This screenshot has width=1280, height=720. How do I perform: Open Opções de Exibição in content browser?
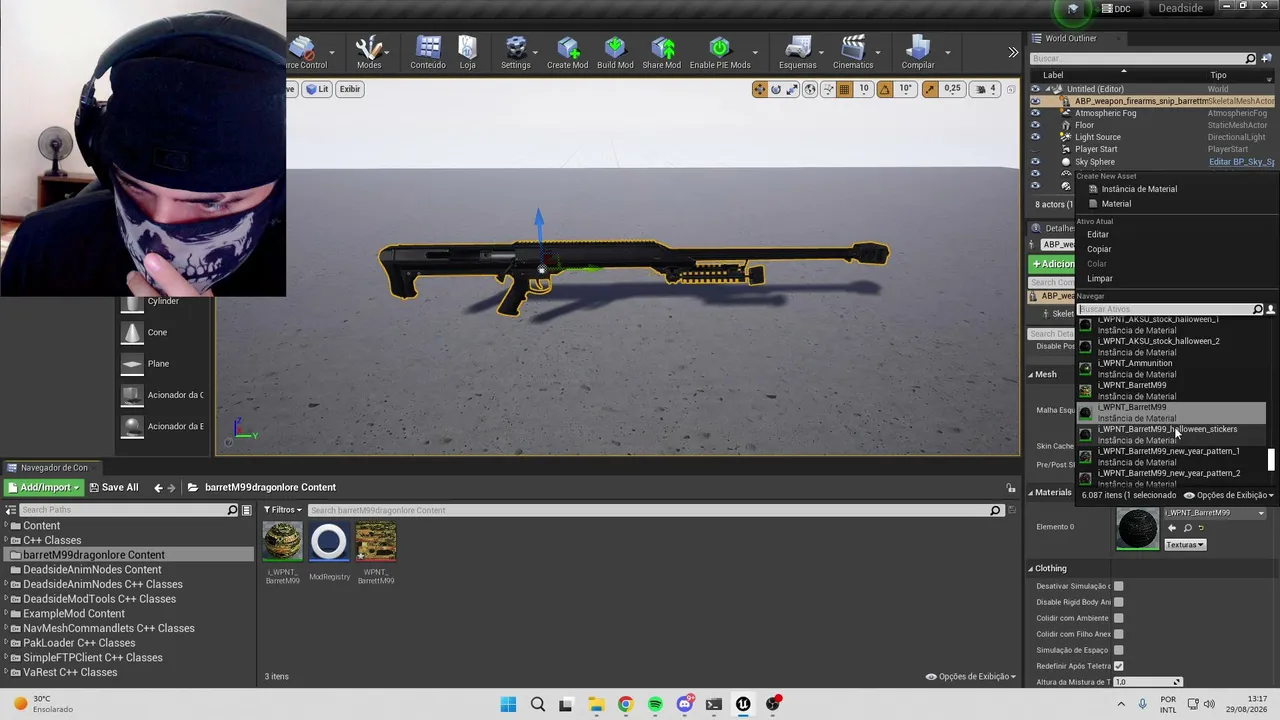pos(970,677)
